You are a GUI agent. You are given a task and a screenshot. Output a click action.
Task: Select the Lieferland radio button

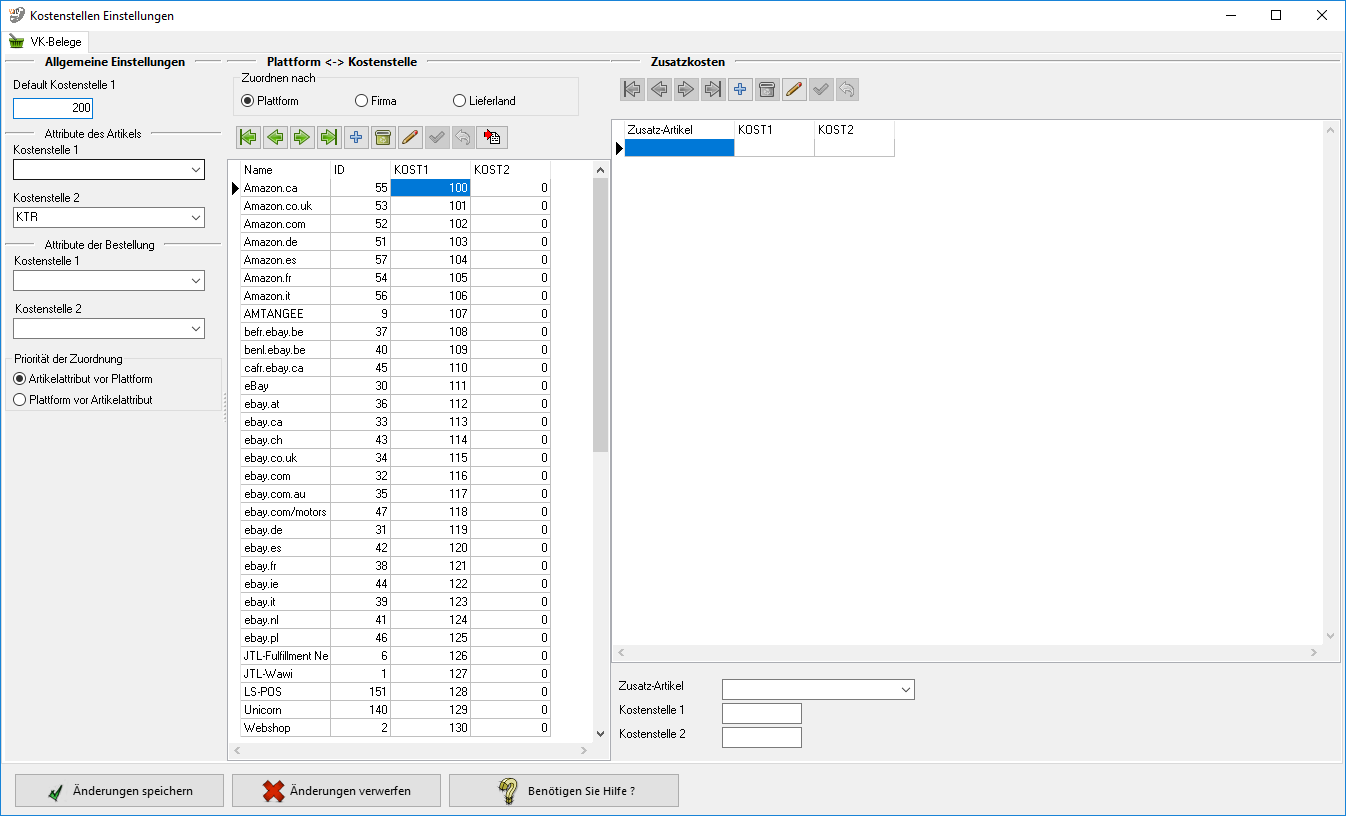coord(460,101)
